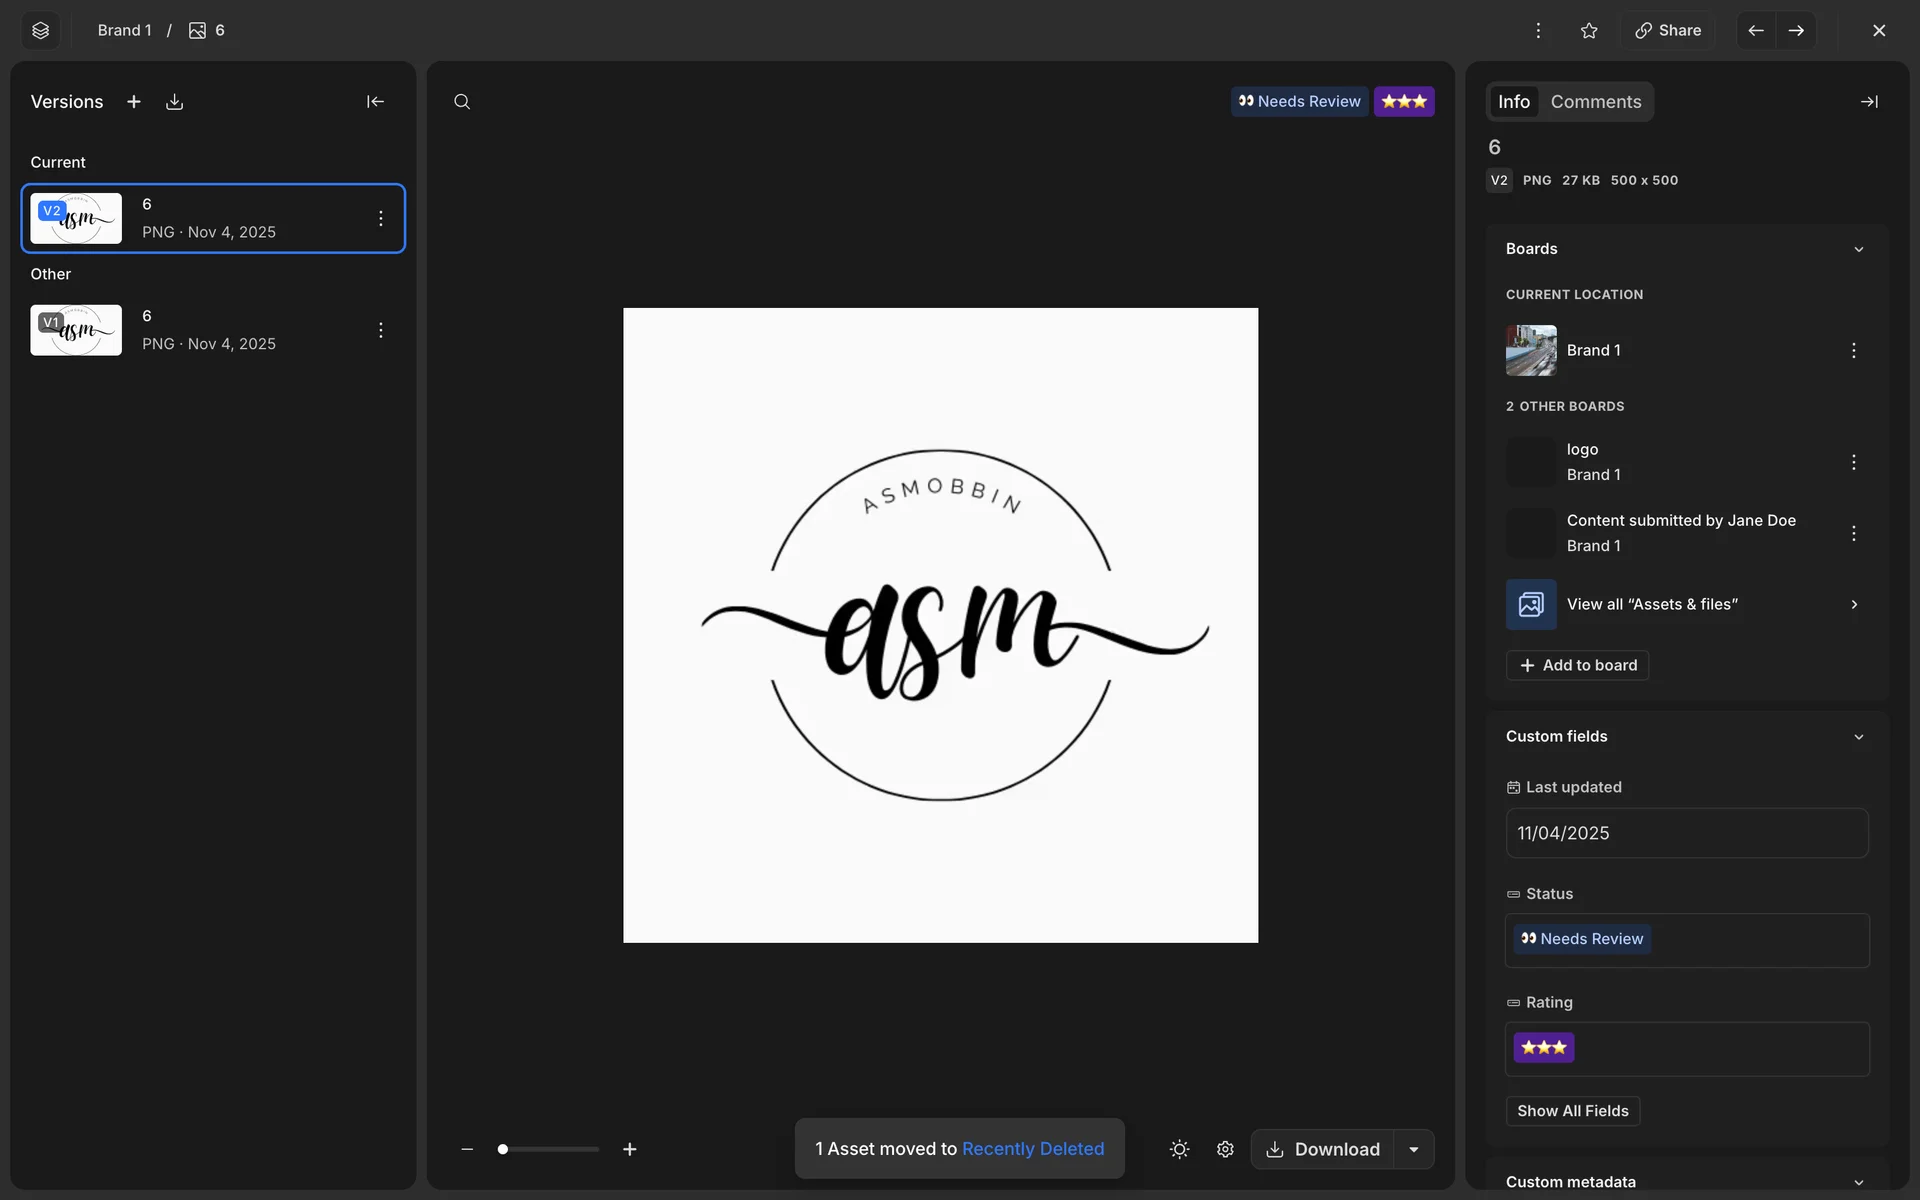Image resolution: width=1920 pixels, height=1200 pixels.
Task: Open the Recently Deleted link
Action: [x=1032, y=1149]
